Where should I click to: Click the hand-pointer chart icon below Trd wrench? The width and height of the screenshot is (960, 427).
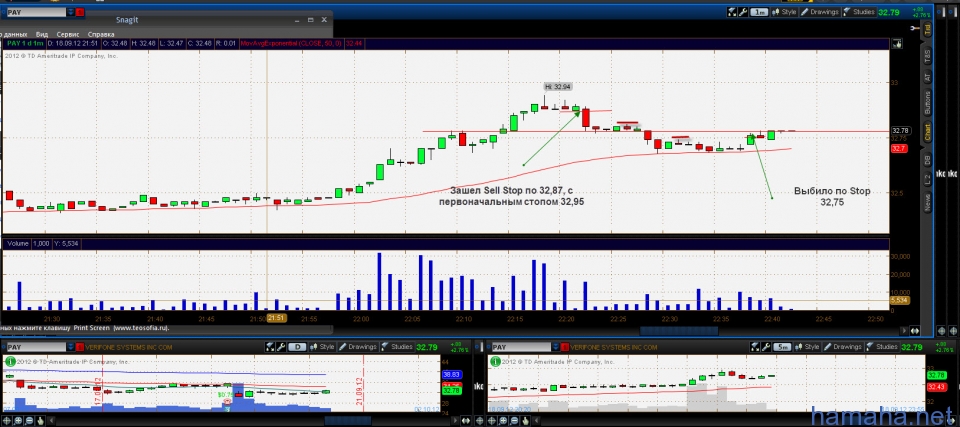pos(897,43)
